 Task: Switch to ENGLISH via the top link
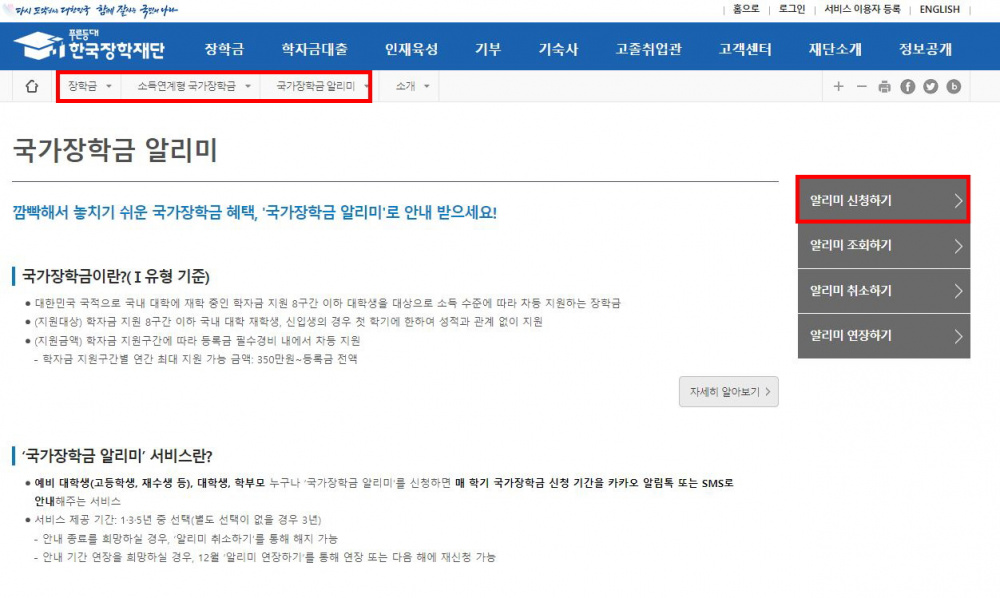(x=938, y=10)
